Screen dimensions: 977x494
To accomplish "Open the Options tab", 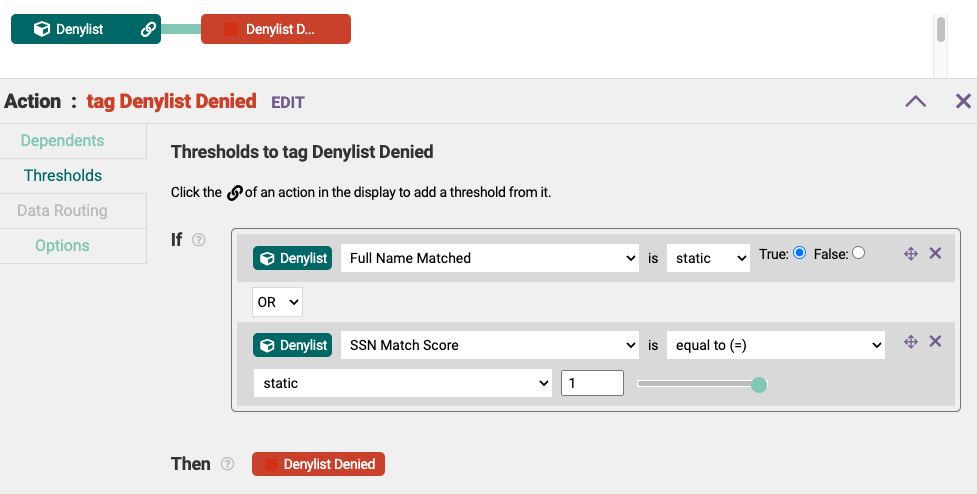I will [62, 245].
